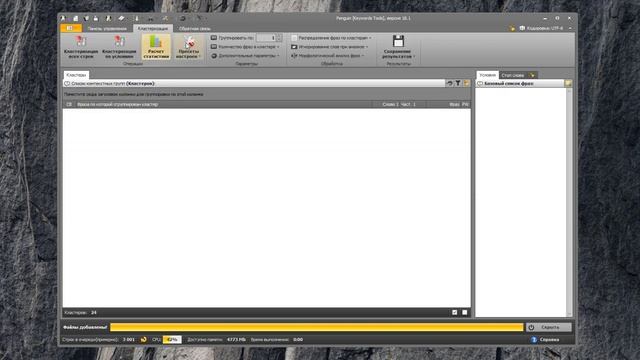Increase Группировать по stepper value
640x360 pixels.
pyautogui.click(x=279, y=36)
